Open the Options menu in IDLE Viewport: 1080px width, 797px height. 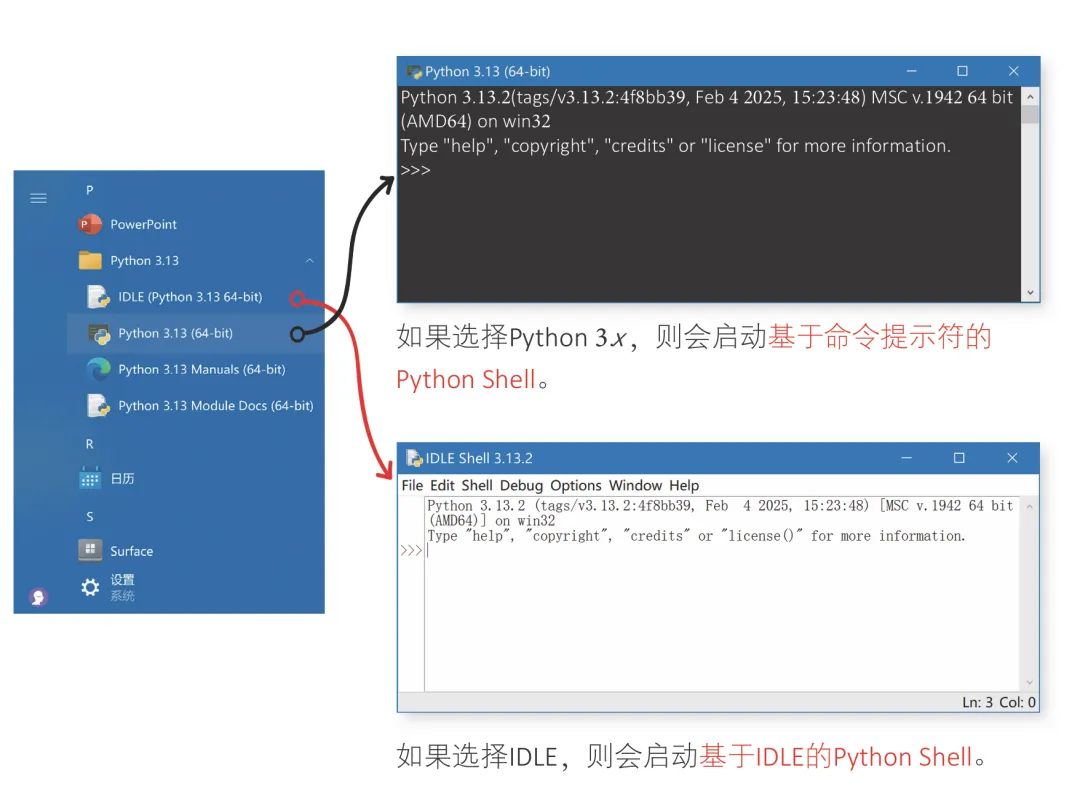click(x=576, y=486)
